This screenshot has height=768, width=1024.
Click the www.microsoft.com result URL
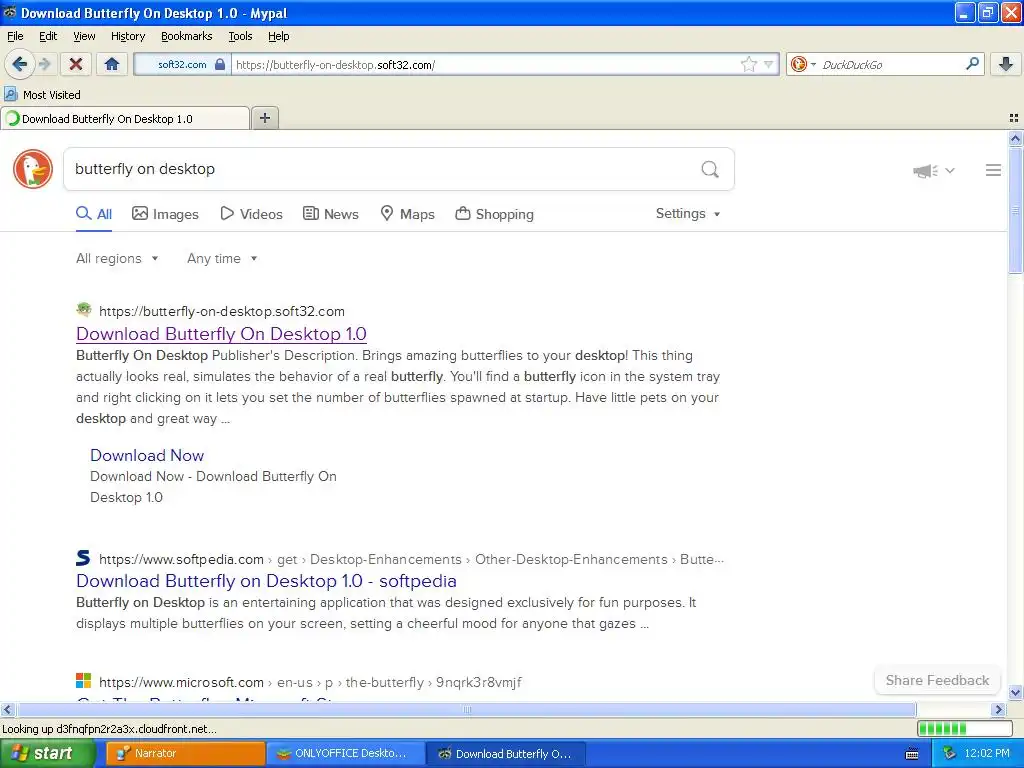pos(182,682)
